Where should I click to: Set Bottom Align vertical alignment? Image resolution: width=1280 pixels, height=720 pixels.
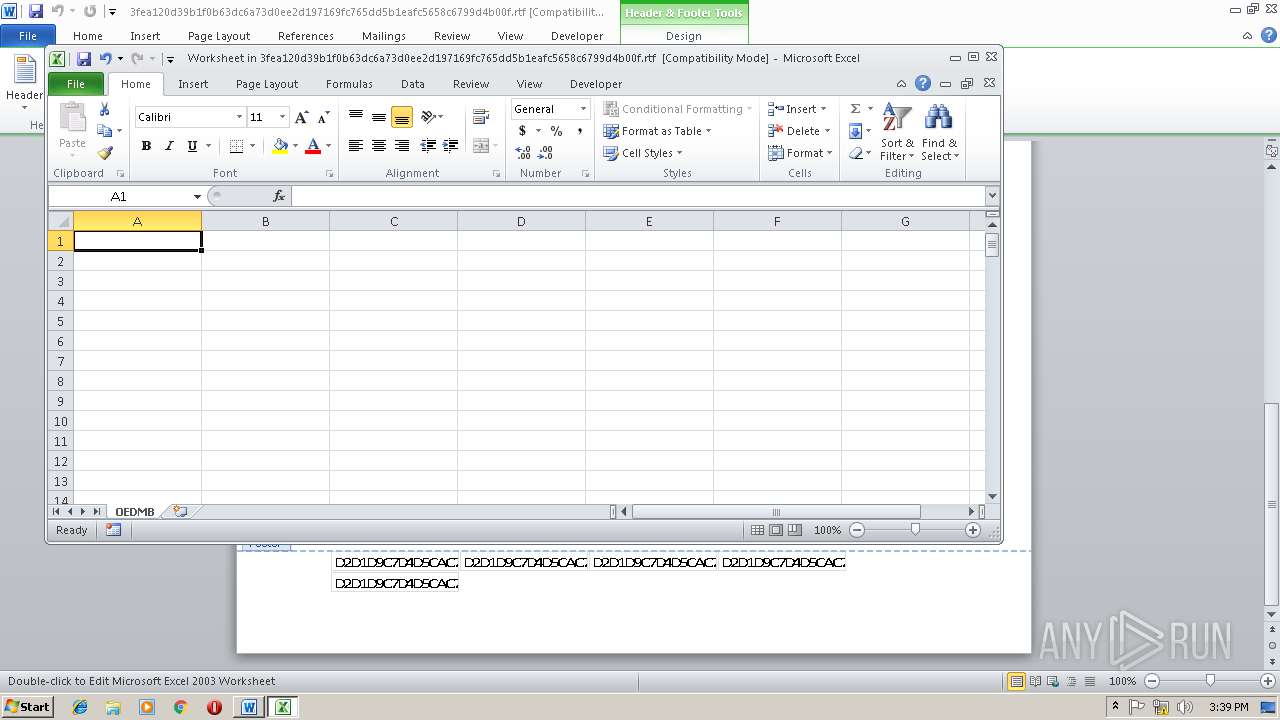click(x=402, y=117)
